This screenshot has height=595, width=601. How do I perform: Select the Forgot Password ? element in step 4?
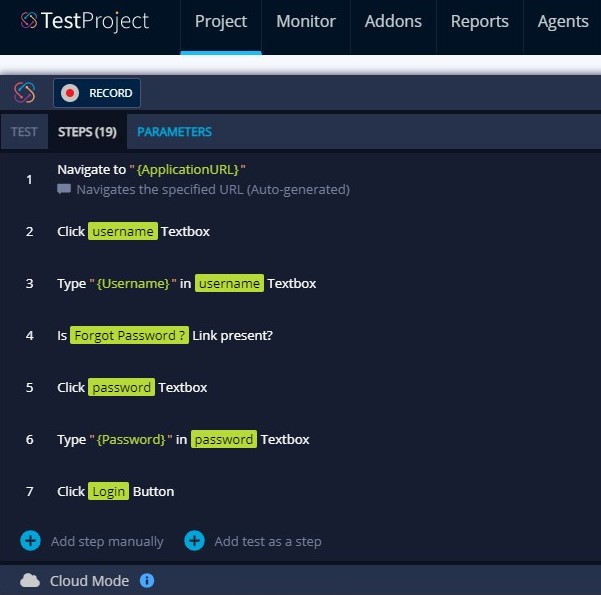[129, 336]
